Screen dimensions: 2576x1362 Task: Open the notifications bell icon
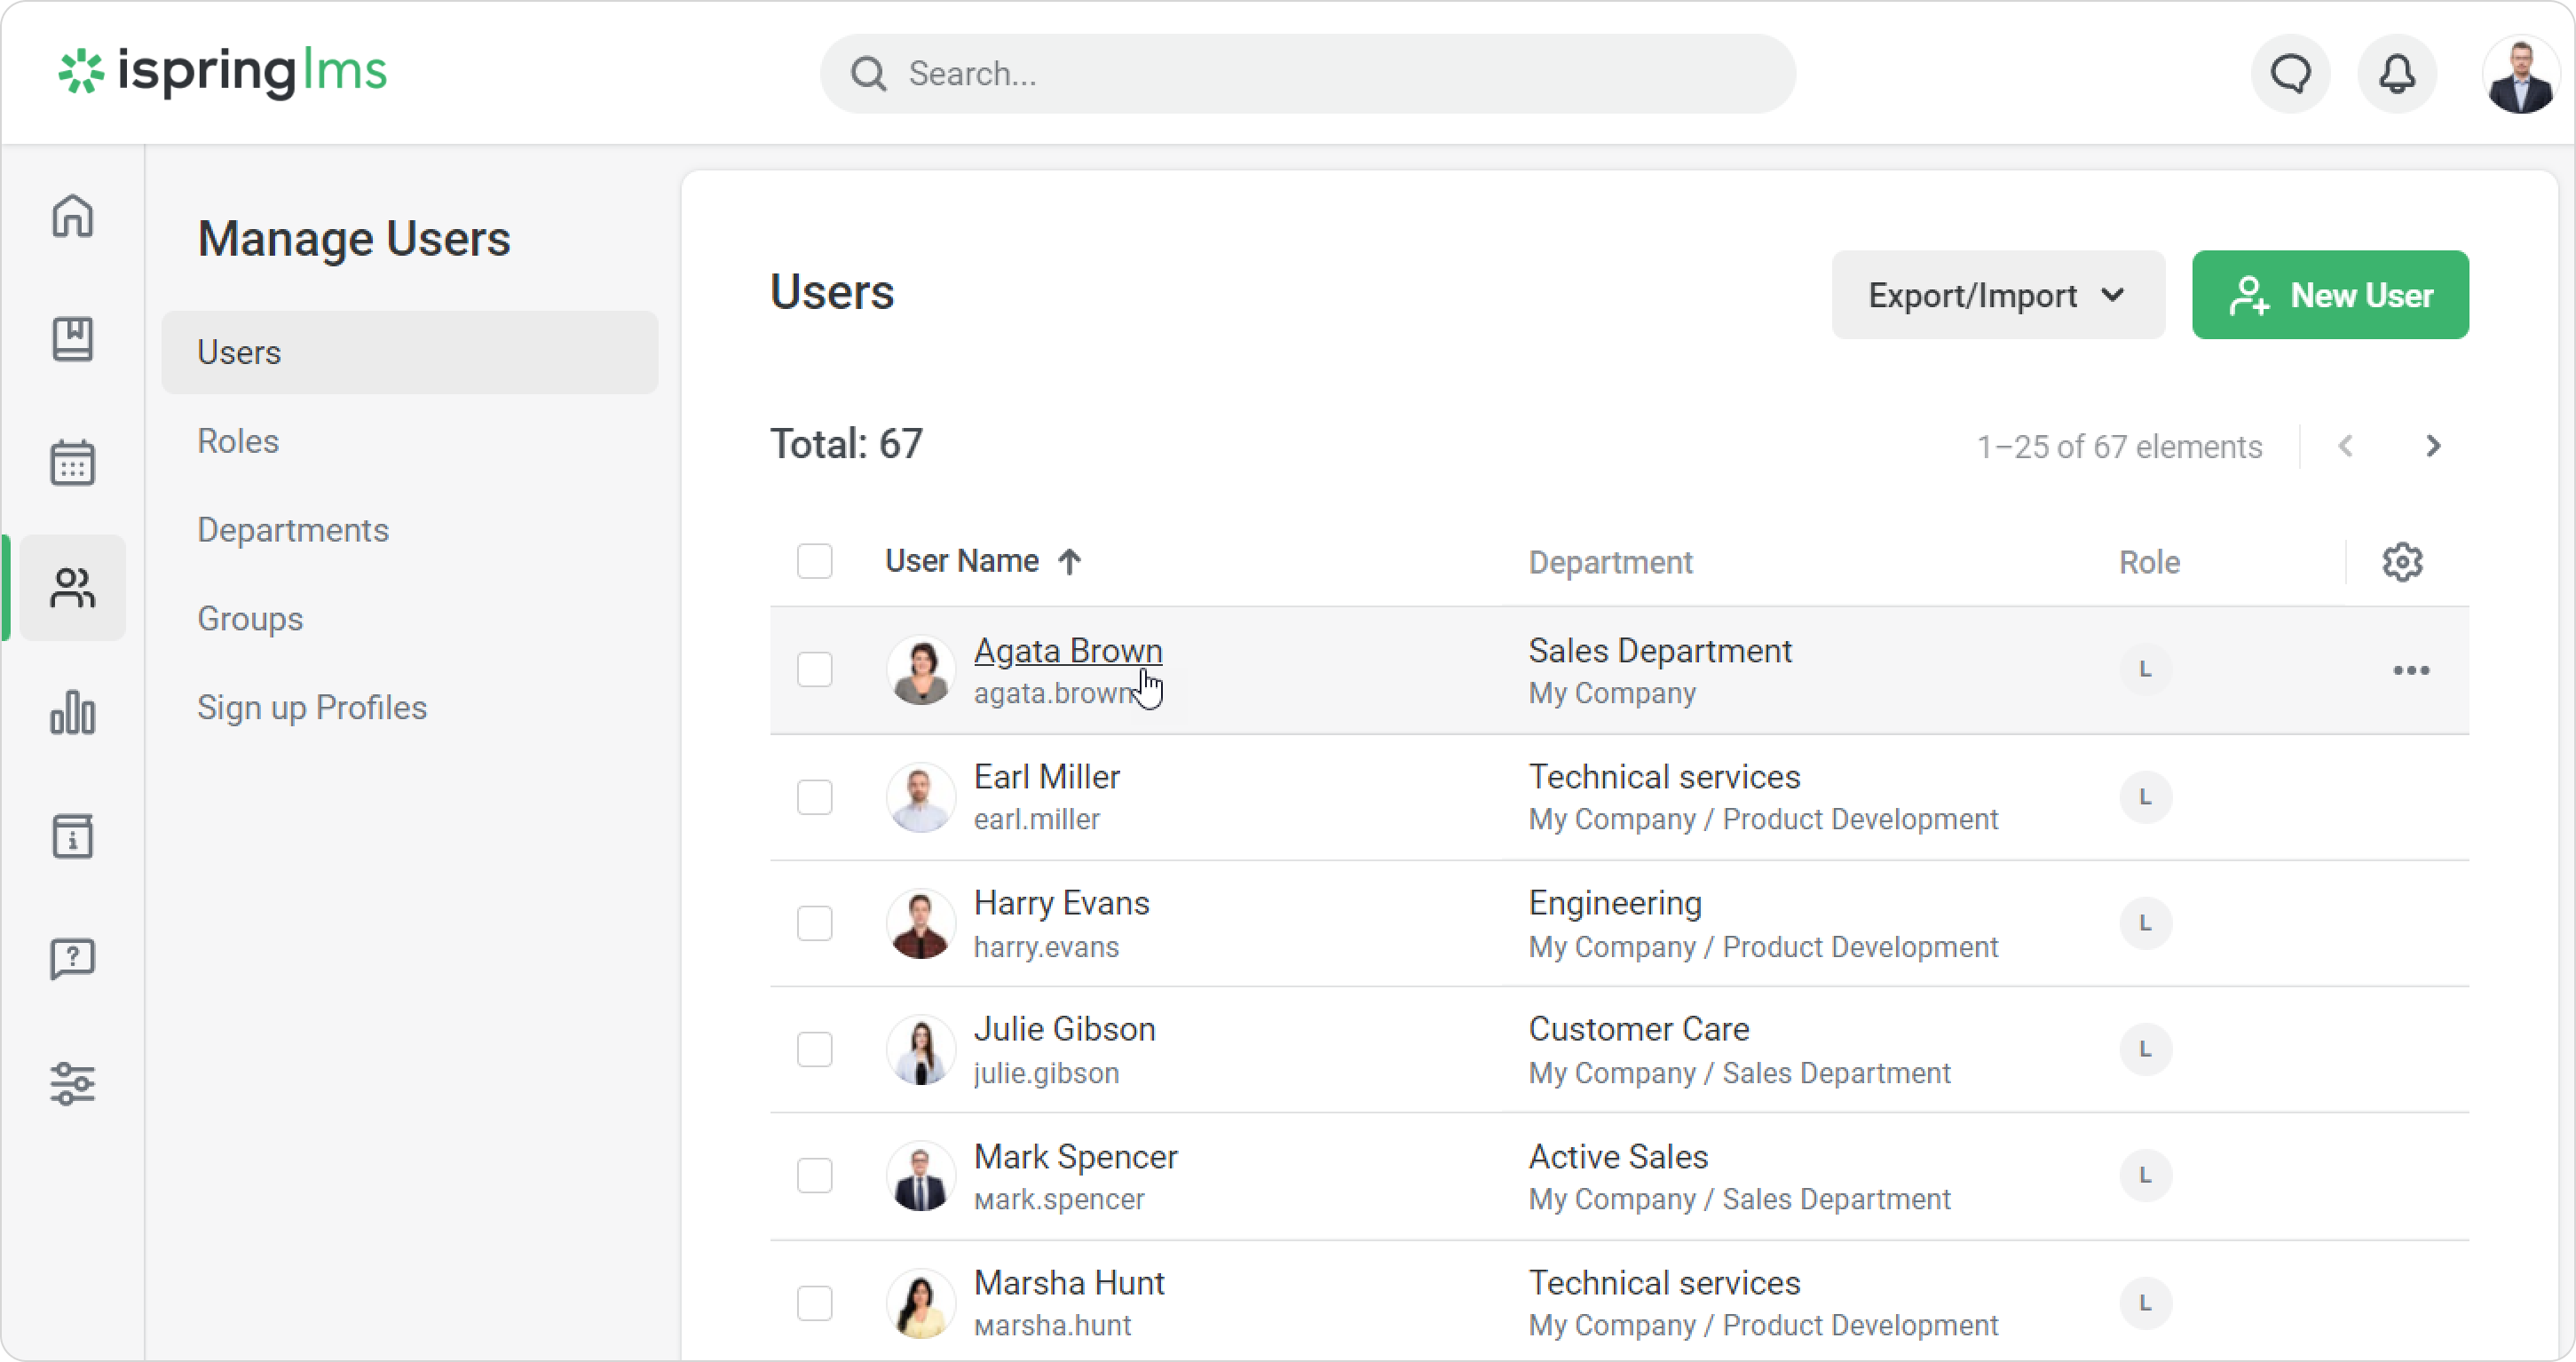(x=2397, y=74)
